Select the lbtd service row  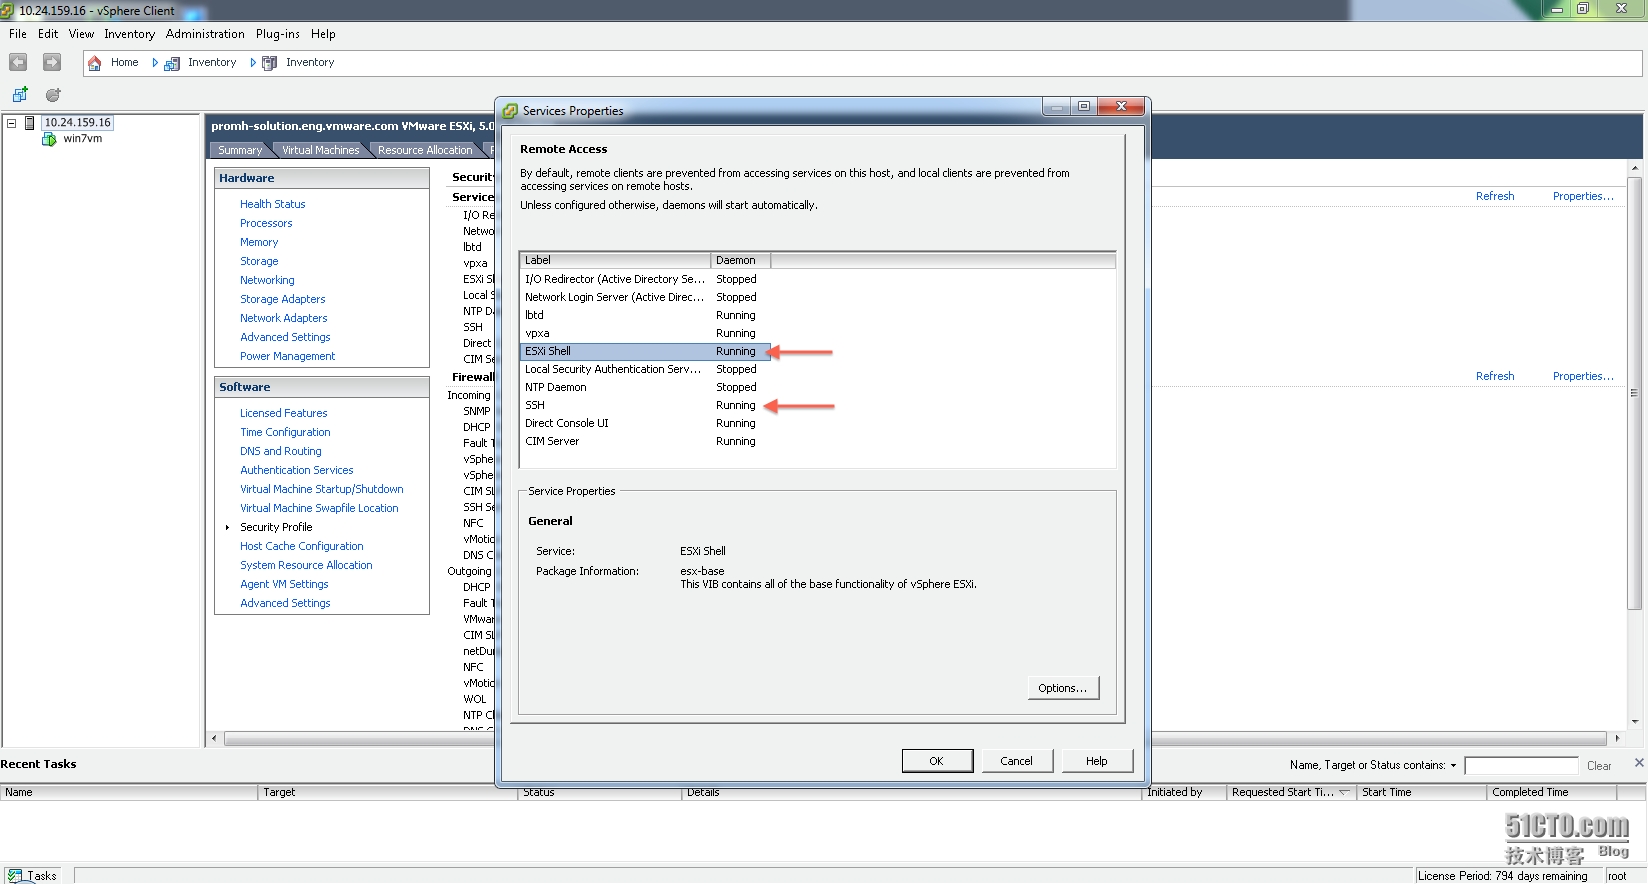644,315
